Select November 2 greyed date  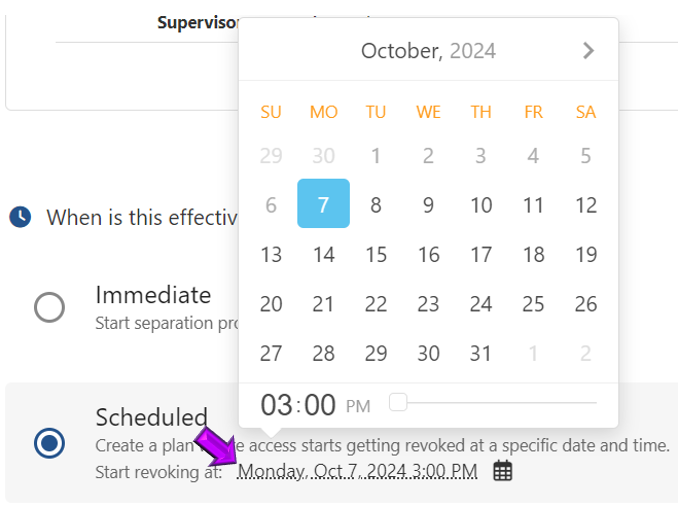tap(586, 353)
